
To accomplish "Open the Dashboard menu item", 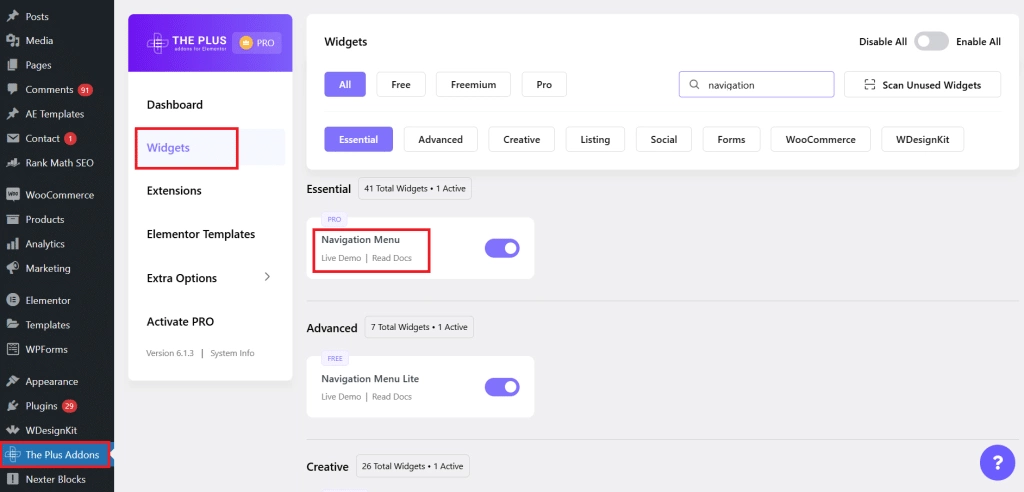I will (x=175, y=105).
